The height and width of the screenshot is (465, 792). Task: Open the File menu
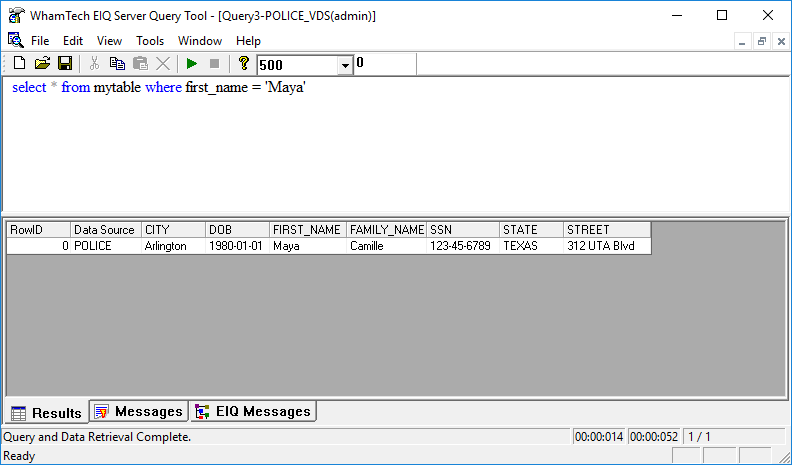coord(40,41)
